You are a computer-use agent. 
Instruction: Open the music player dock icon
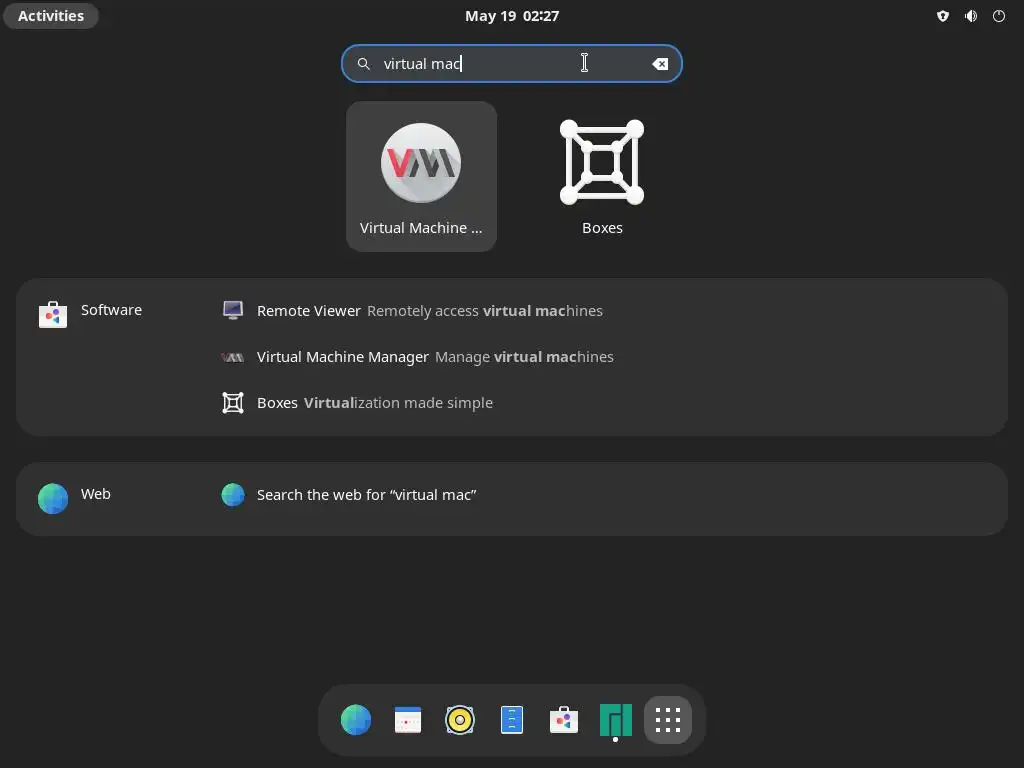point(460,720)
